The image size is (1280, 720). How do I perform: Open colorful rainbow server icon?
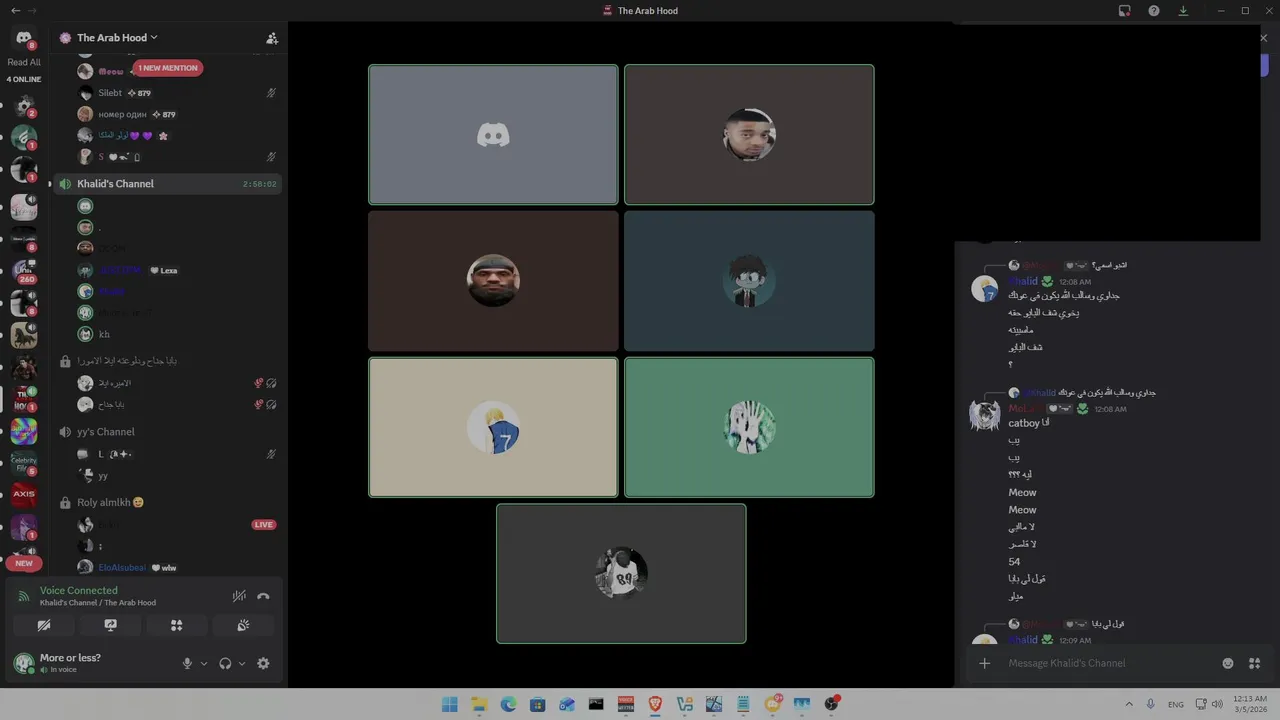[x=24, y=431]
